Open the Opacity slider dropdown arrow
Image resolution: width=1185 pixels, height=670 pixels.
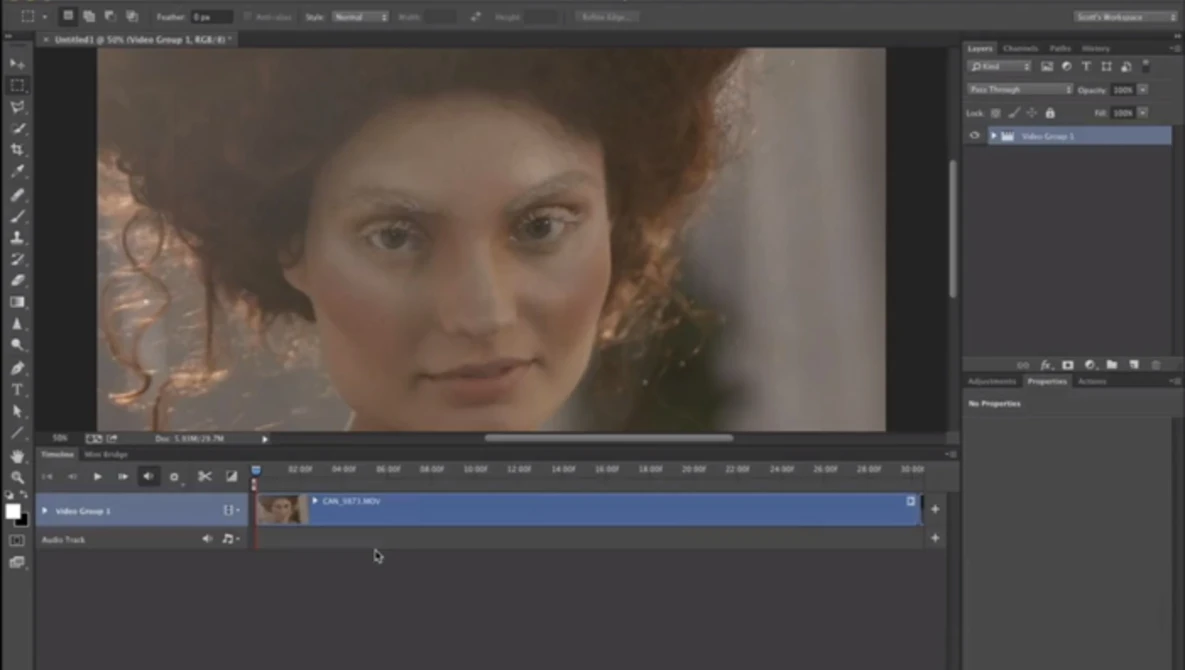pyautogui.click(x=1143, y=90)
